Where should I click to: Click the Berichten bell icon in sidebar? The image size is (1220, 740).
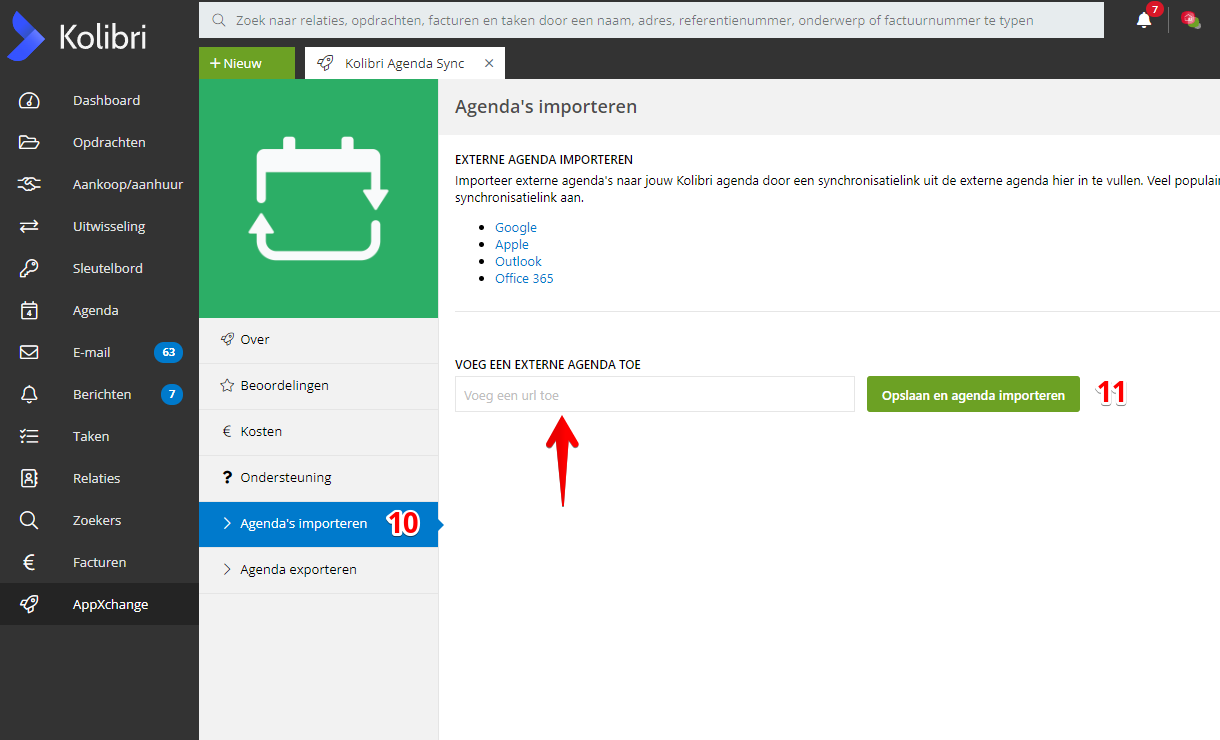point(29,394)
